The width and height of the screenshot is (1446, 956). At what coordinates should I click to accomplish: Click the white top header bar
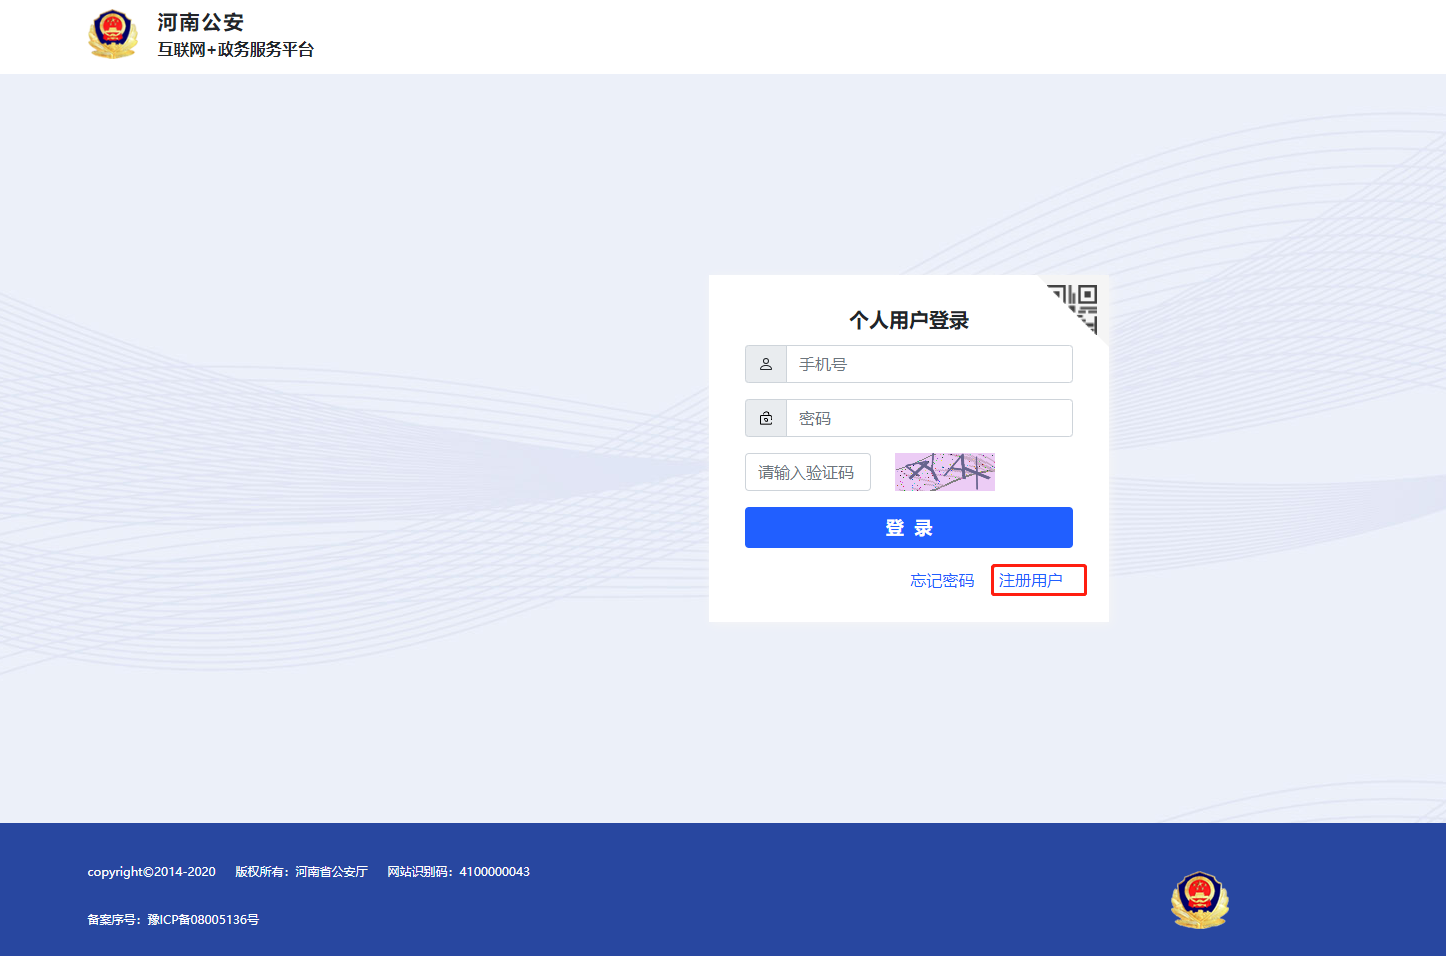coord(800,36)
